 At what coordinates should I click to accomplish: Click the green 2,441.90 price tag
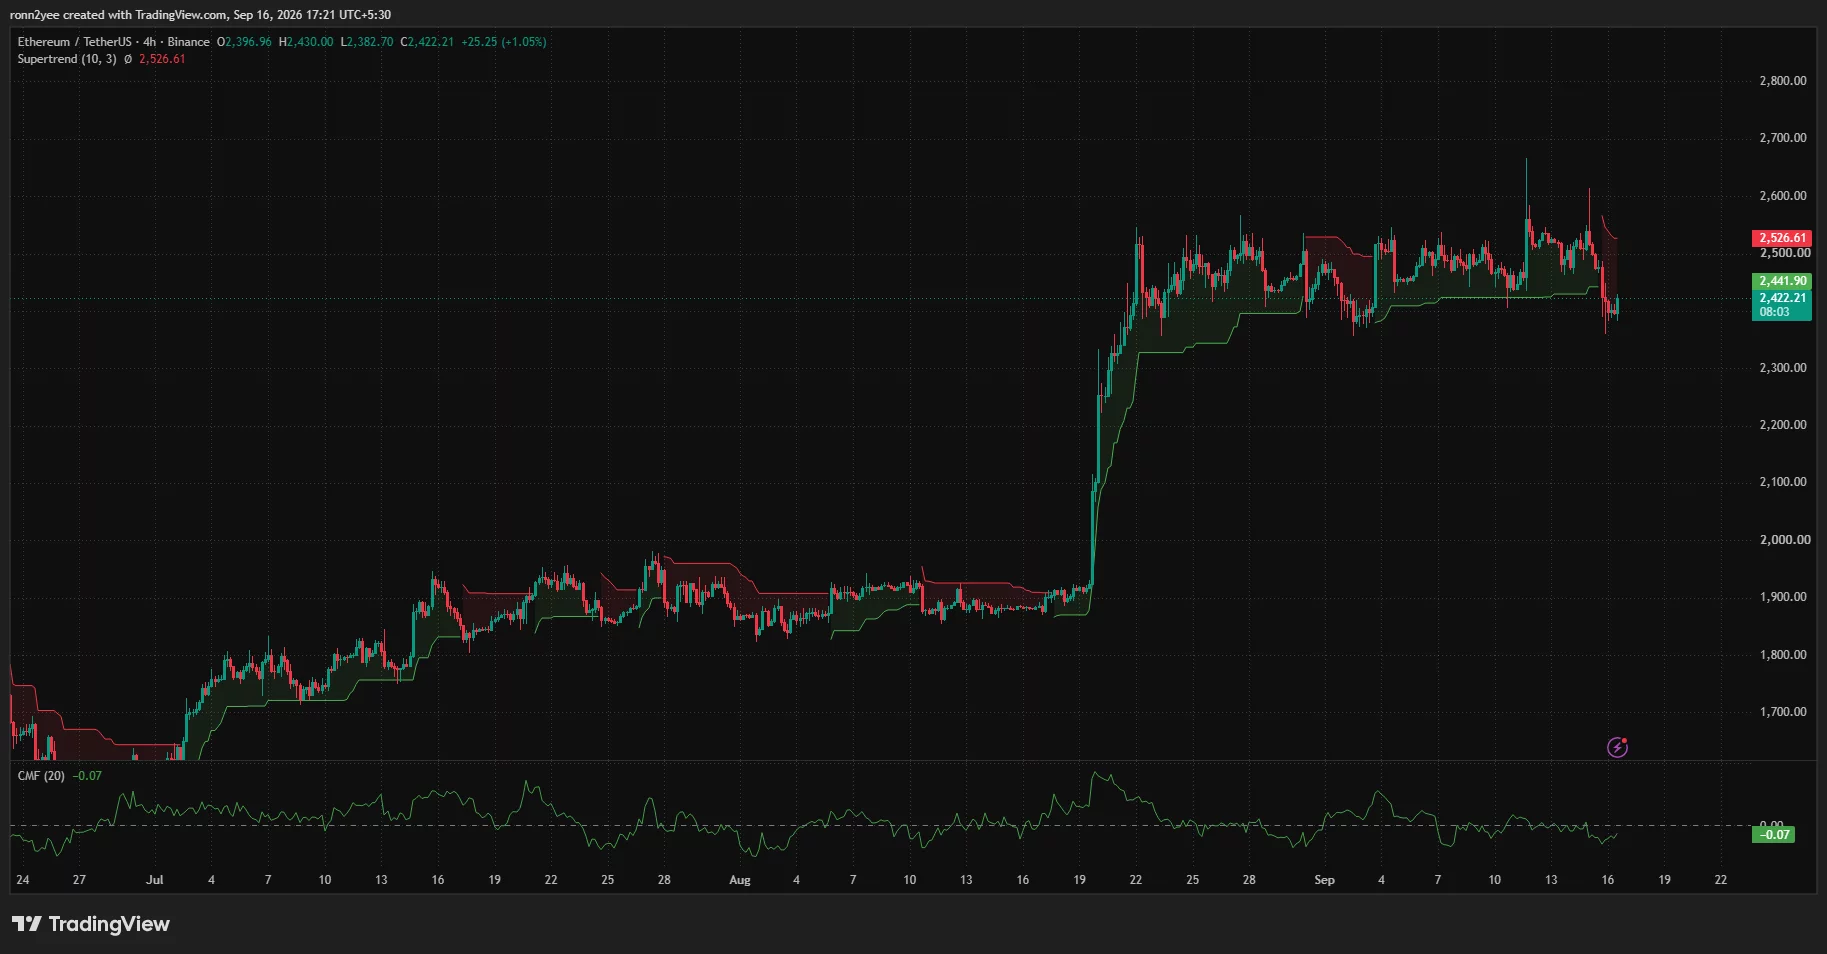(1782, 281)
